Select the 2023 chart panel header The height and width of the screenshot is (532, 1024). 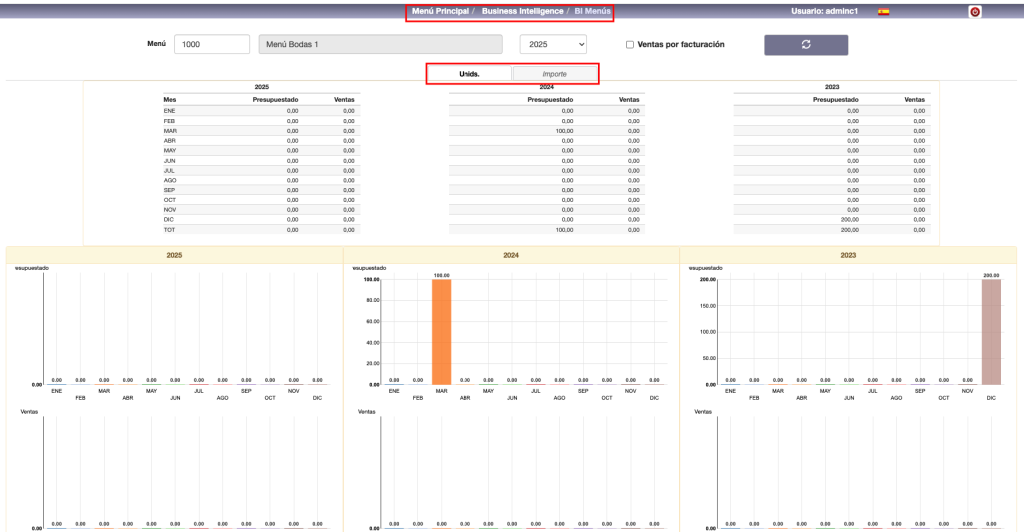(x=848, y=255)
